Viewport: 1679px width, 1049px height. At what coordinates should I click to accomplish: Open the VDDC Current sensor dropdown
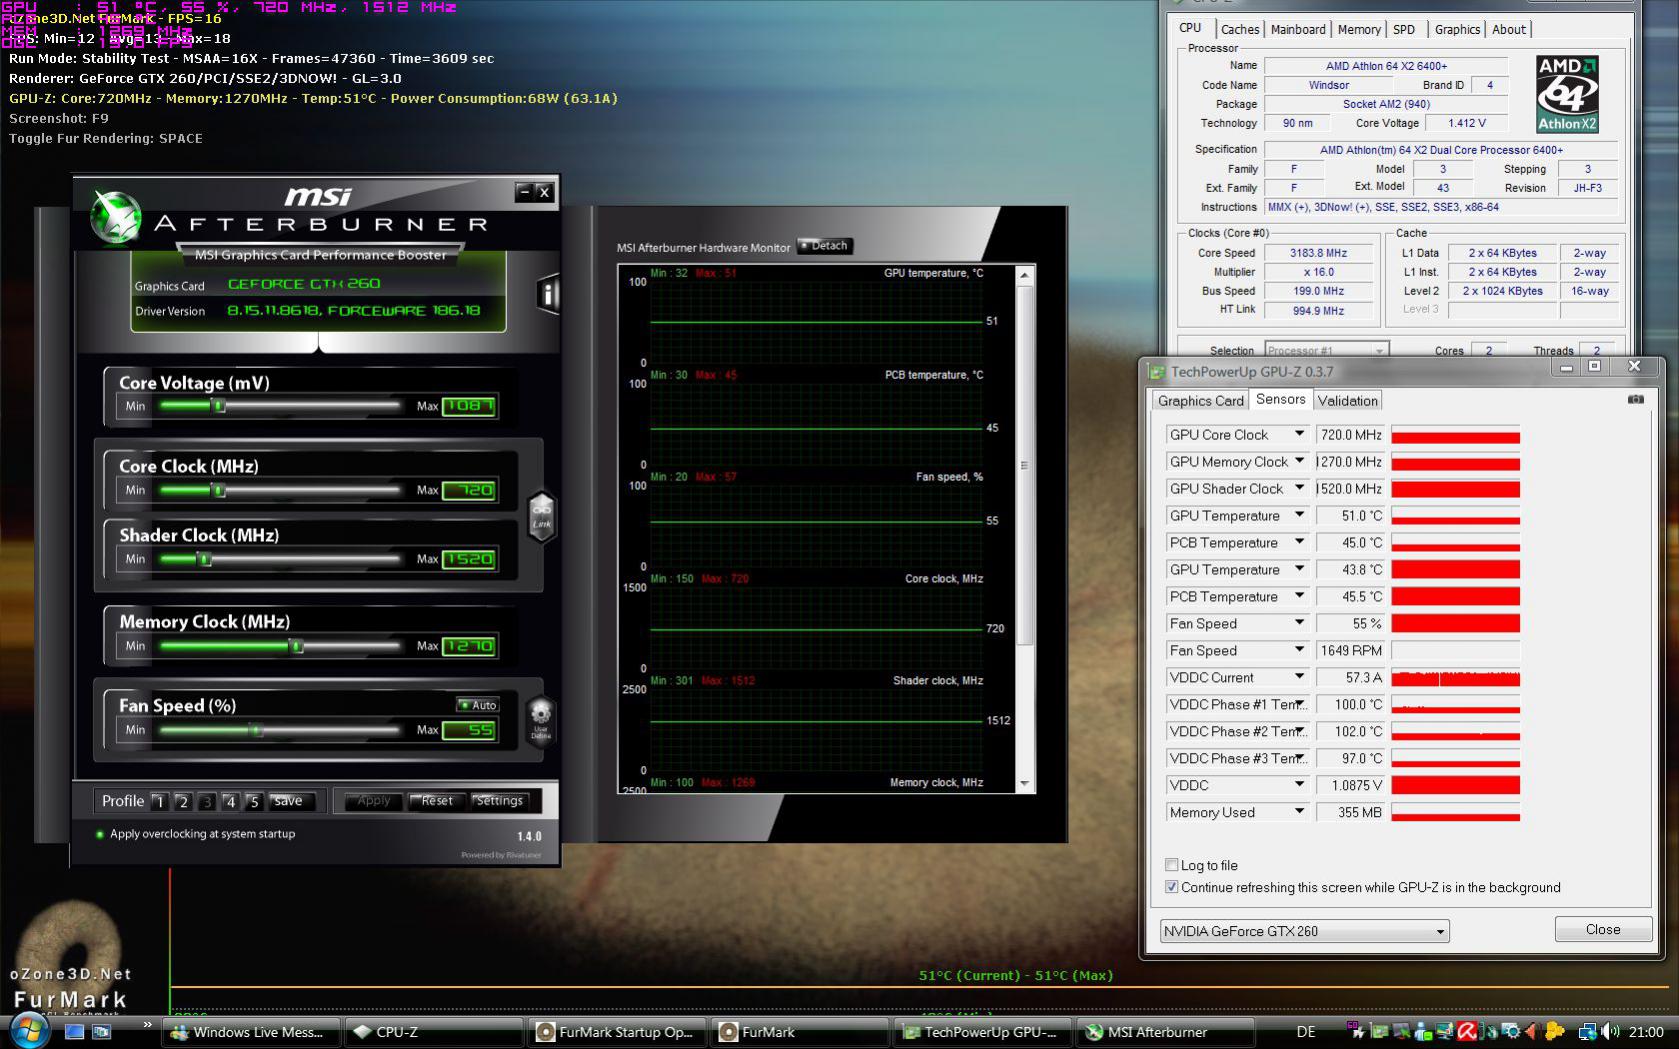pyautogui.click(x=1299, y=677)
